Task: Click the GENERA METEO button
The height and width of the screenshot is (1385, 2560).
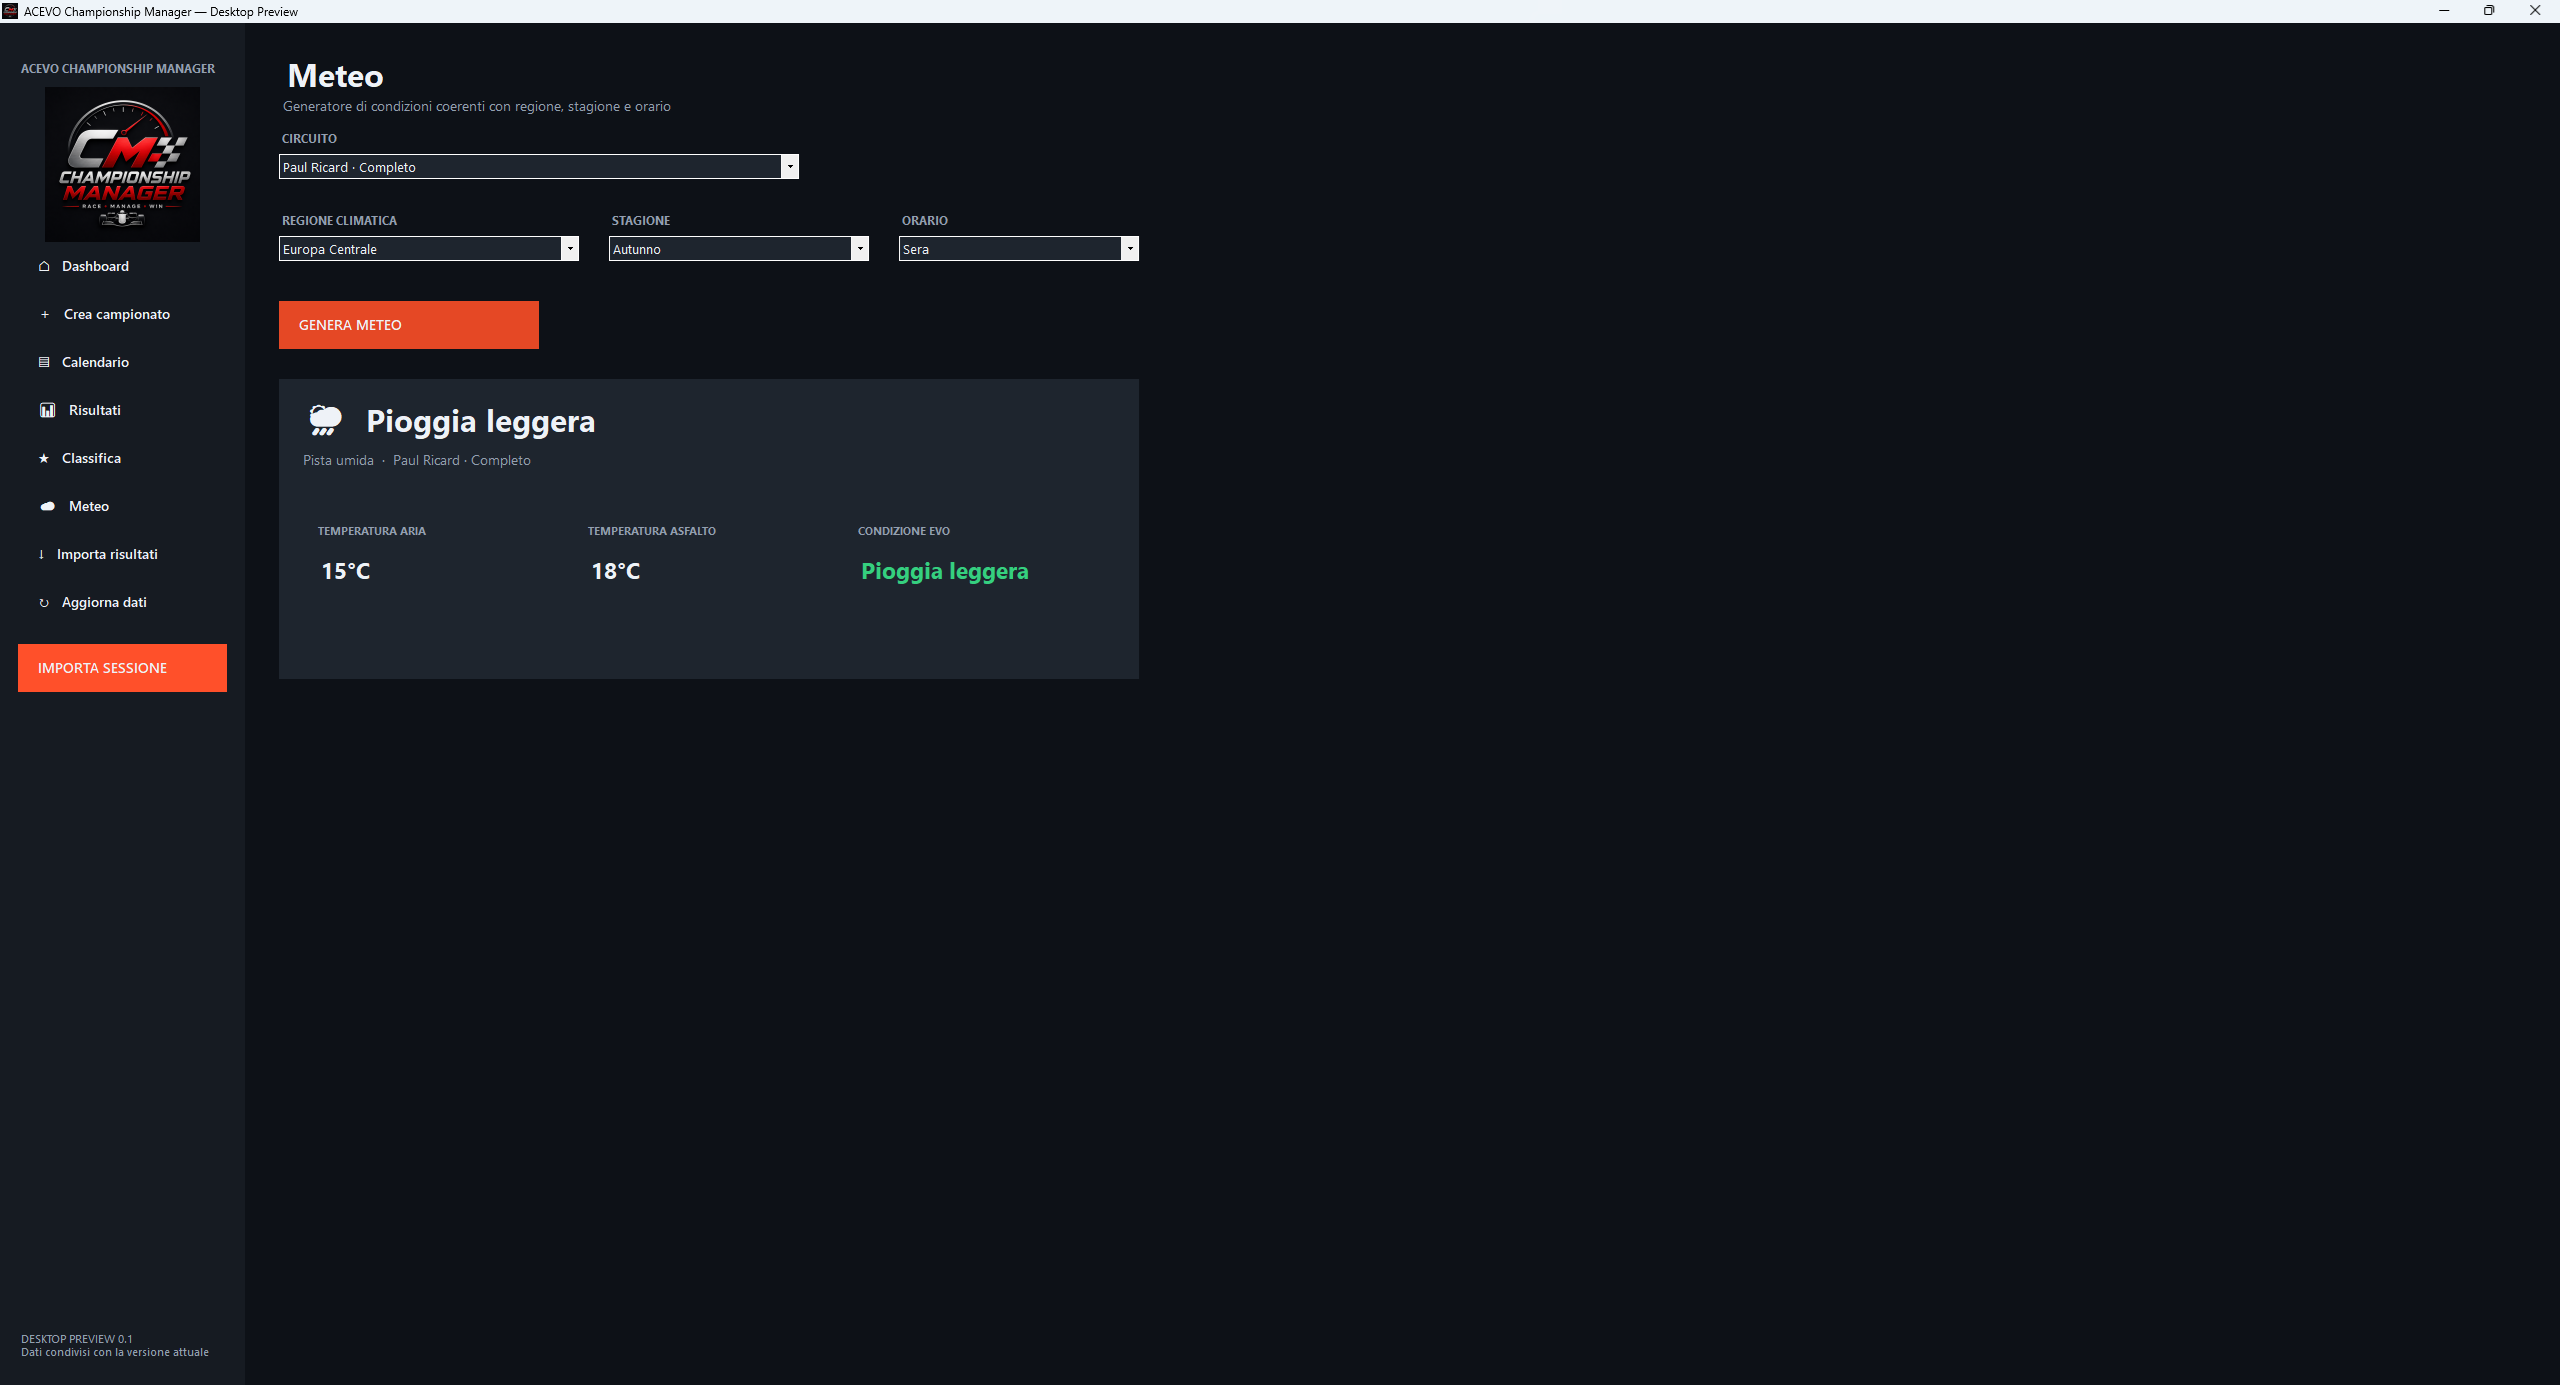Action: (408, 325)
